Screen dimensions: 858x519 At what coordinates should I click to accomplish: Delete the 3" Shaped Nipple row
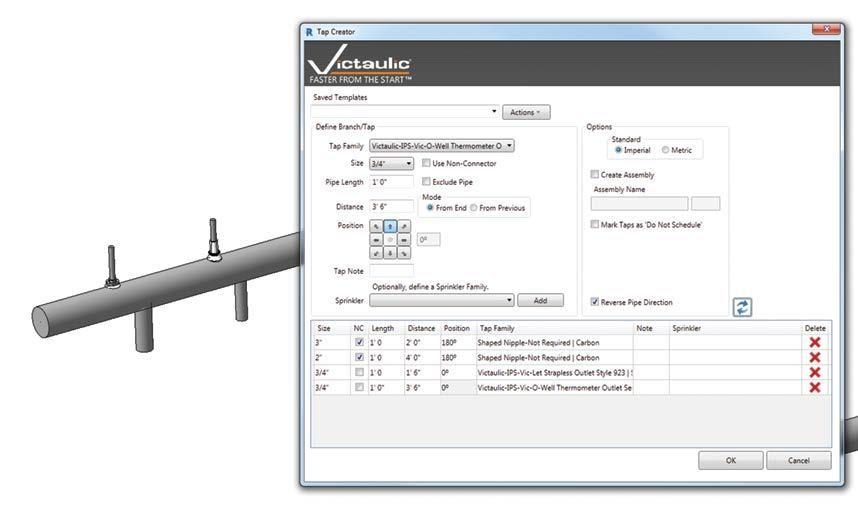pos(815,342)
